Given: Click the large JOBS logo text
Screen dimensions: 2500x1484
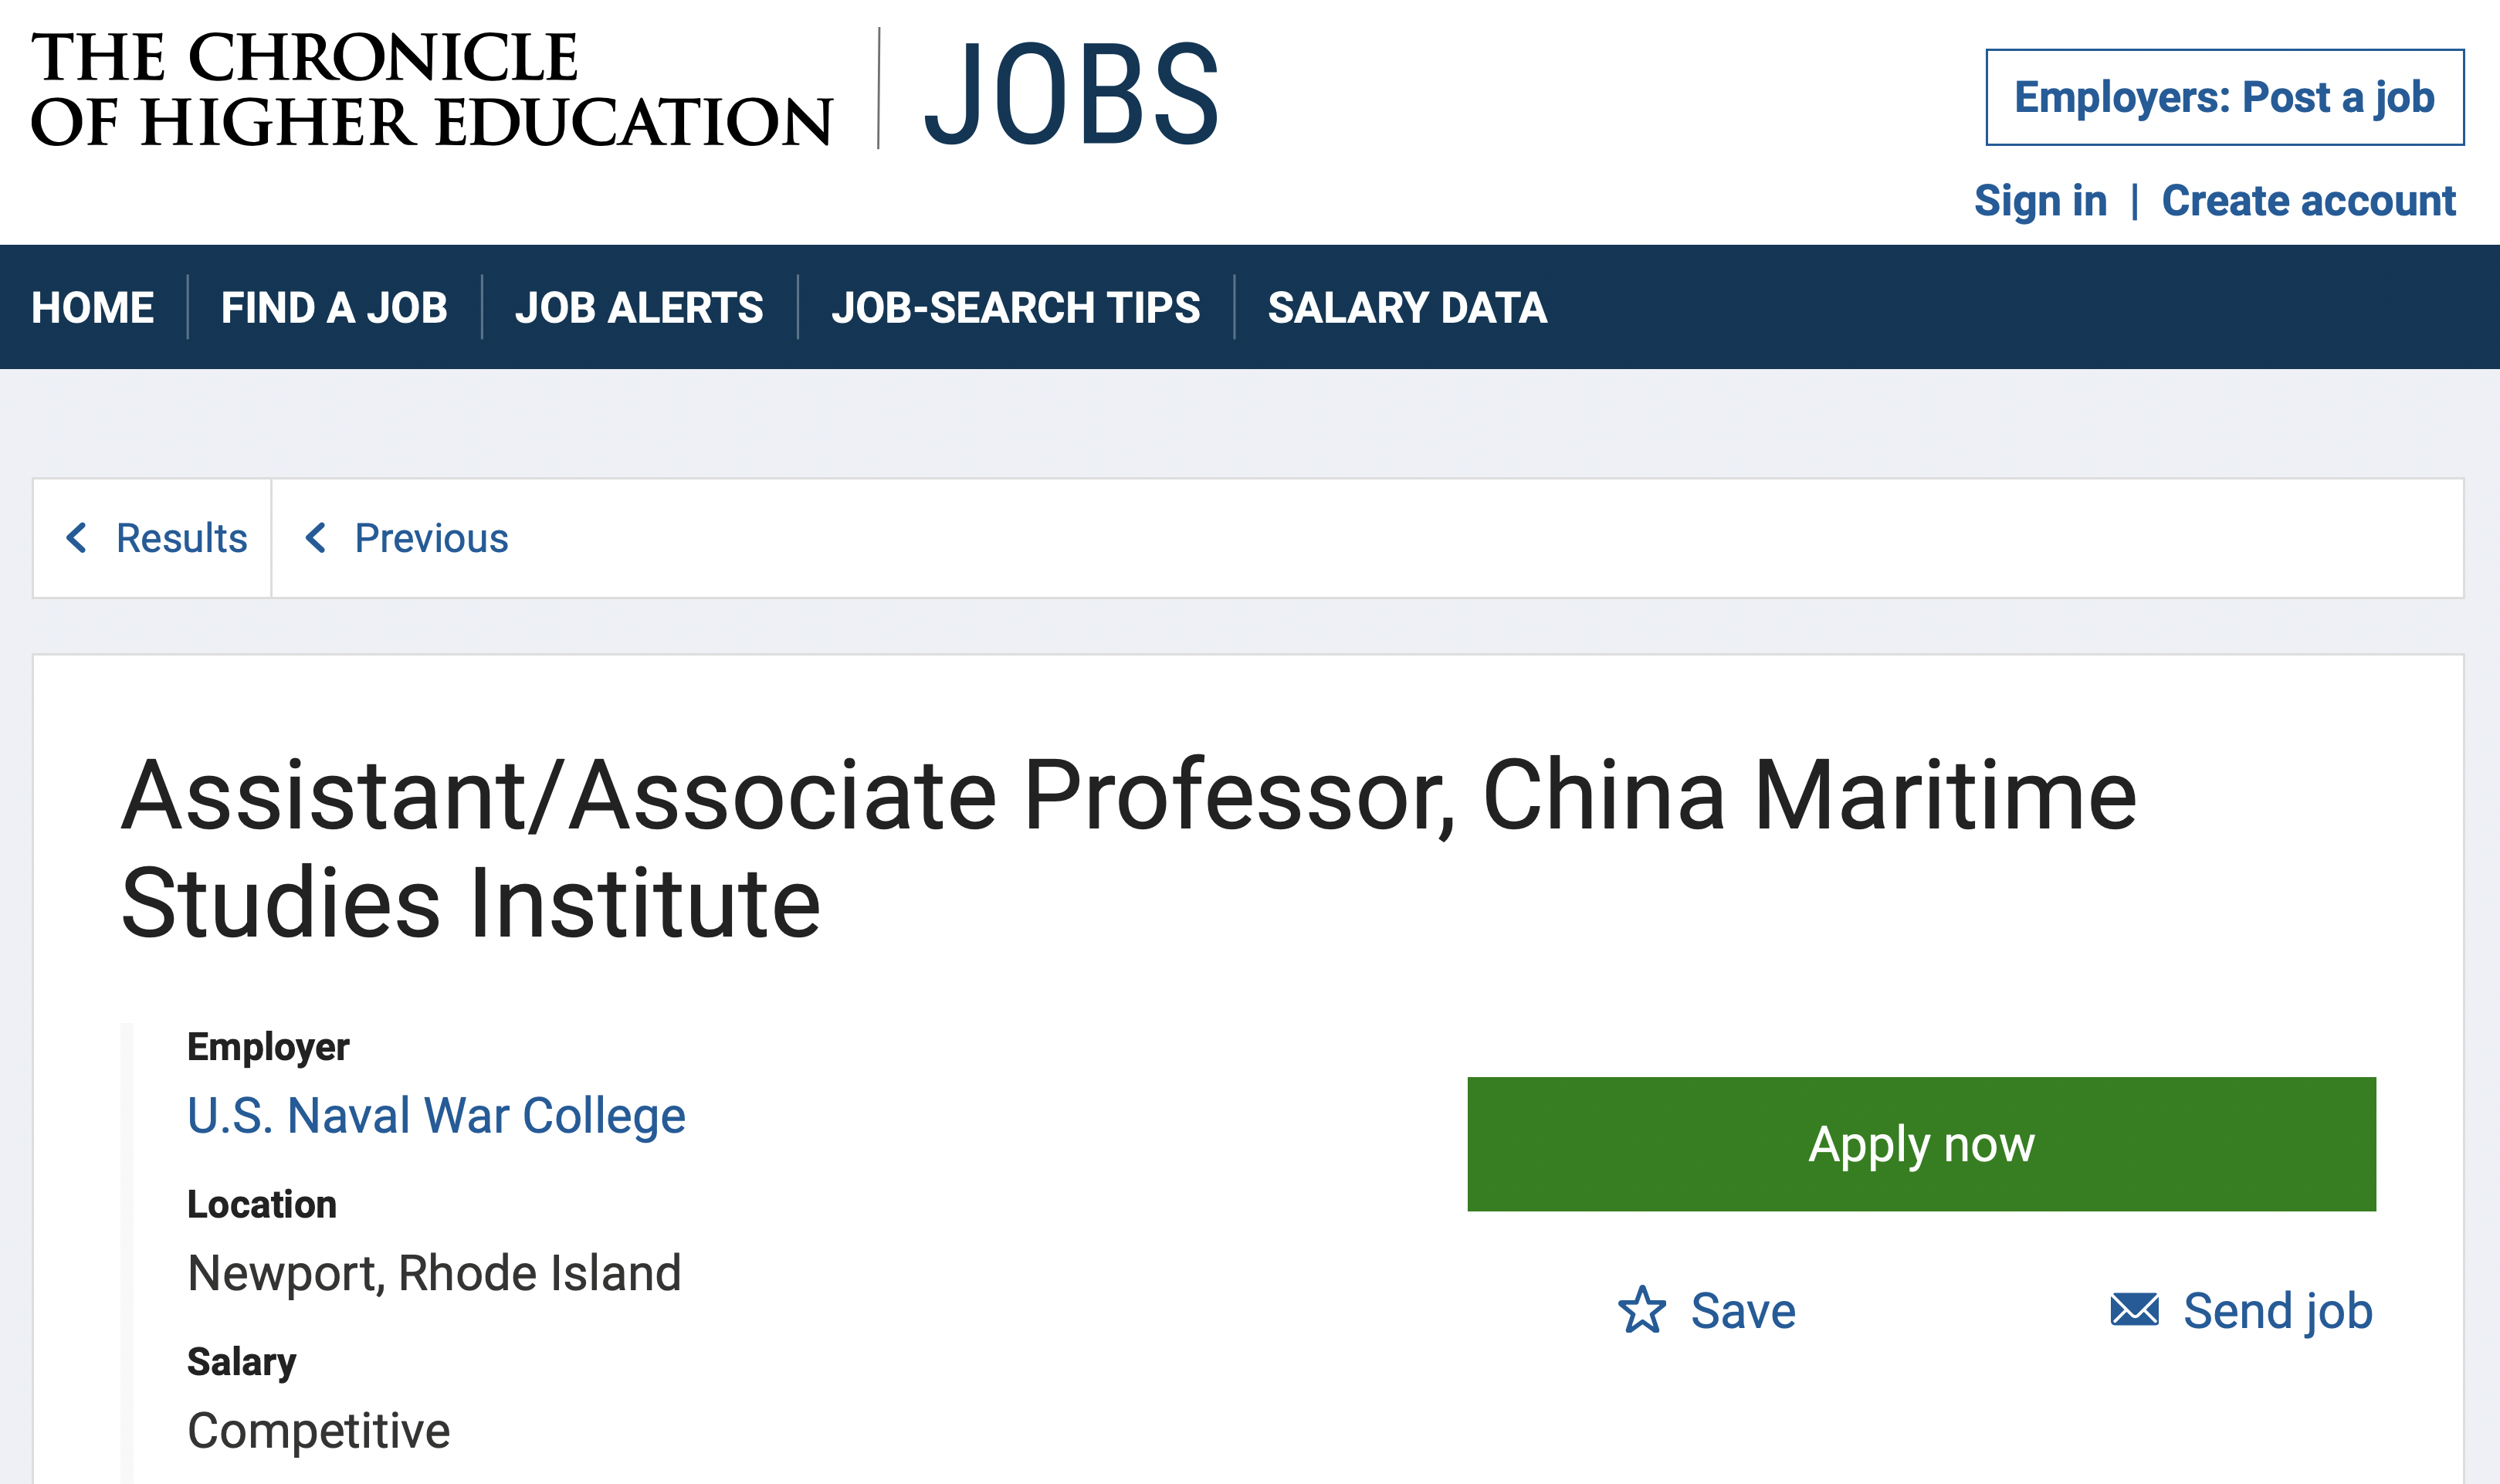Looking at the screenshot, I should [x=1071, y=93].
